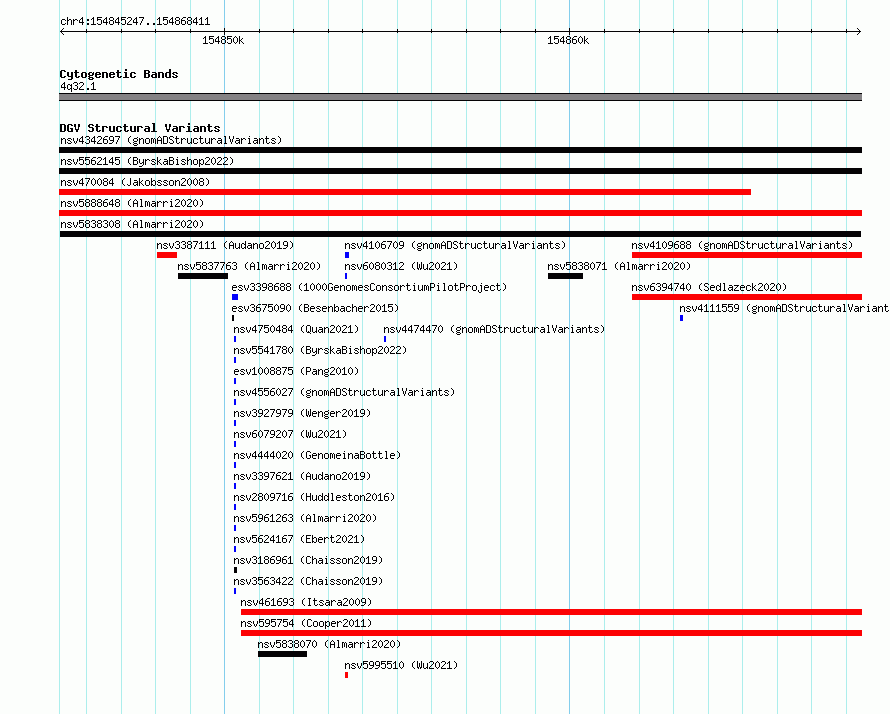
Task: Select the nsv5562145 ByrskaBishop2022 variant label
Action: pos(147,161)
